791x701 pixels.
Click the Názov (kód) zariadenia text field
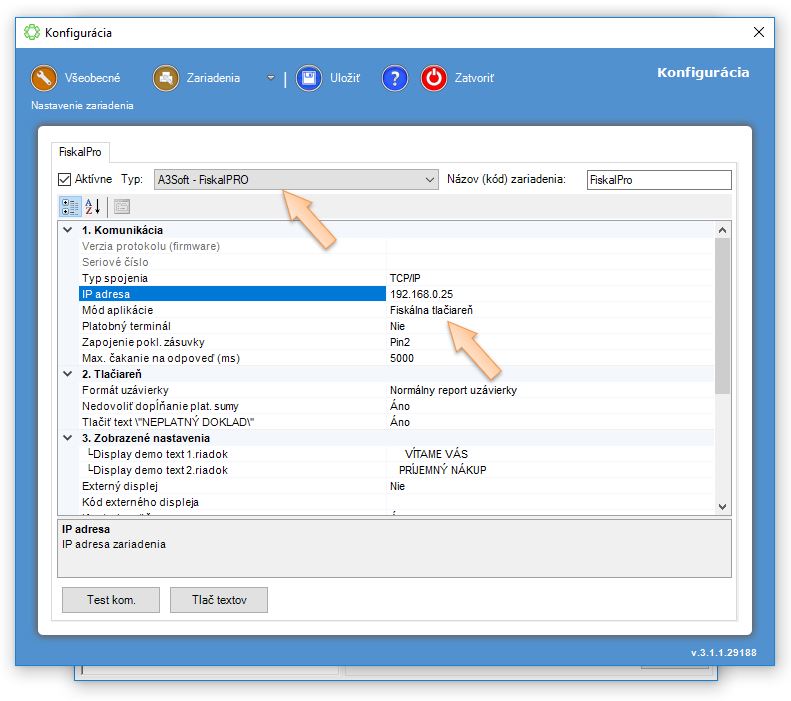(658, 180)
